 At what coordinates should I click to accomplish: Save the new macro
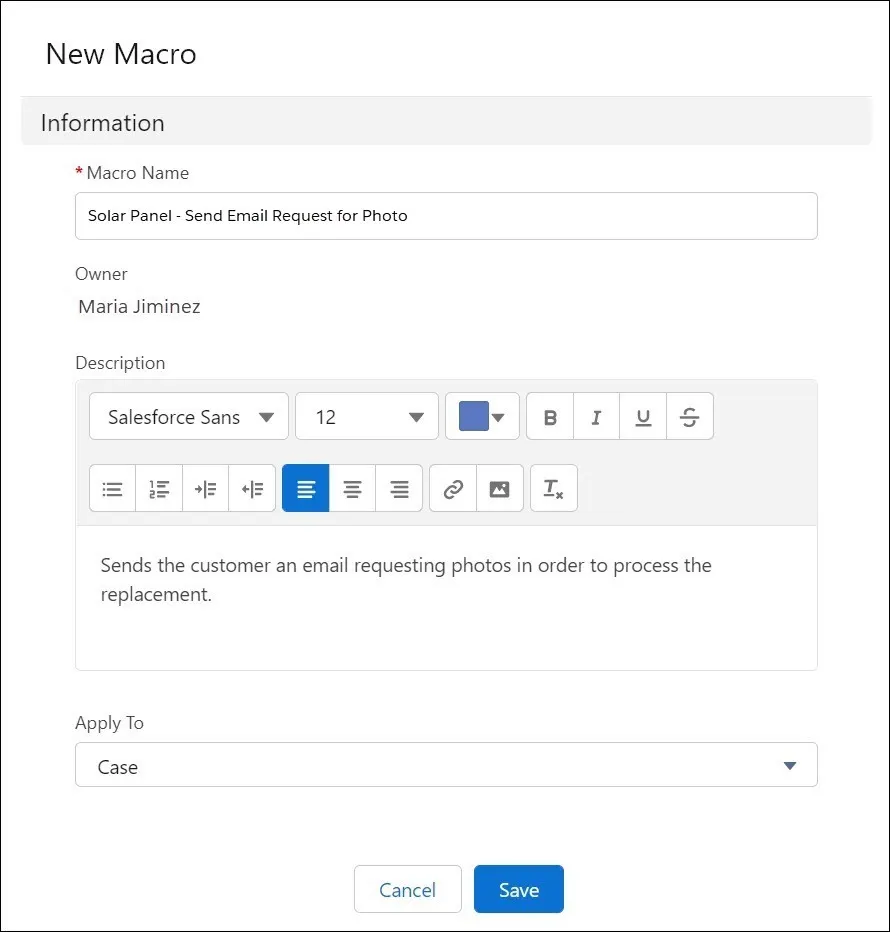click(518, 889)
